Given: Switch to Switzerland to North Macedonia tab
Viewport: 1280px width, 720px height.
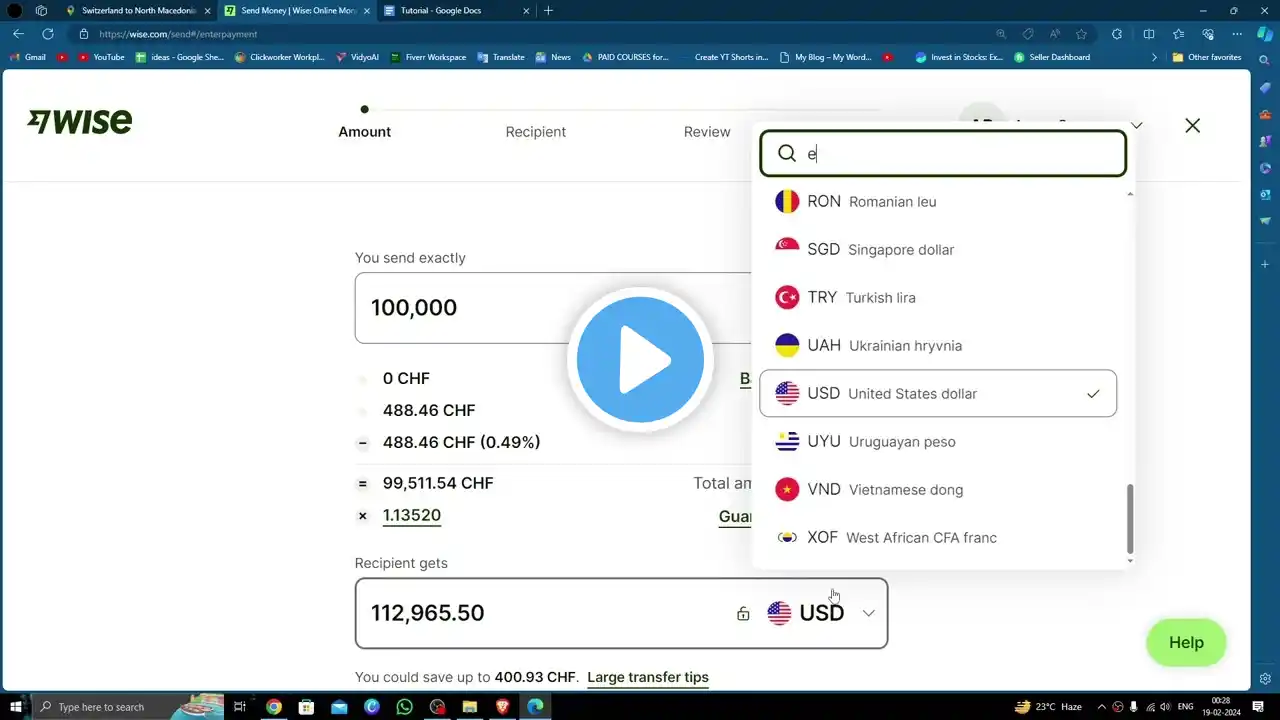Looking at the screenshot, I should [137, 11].
